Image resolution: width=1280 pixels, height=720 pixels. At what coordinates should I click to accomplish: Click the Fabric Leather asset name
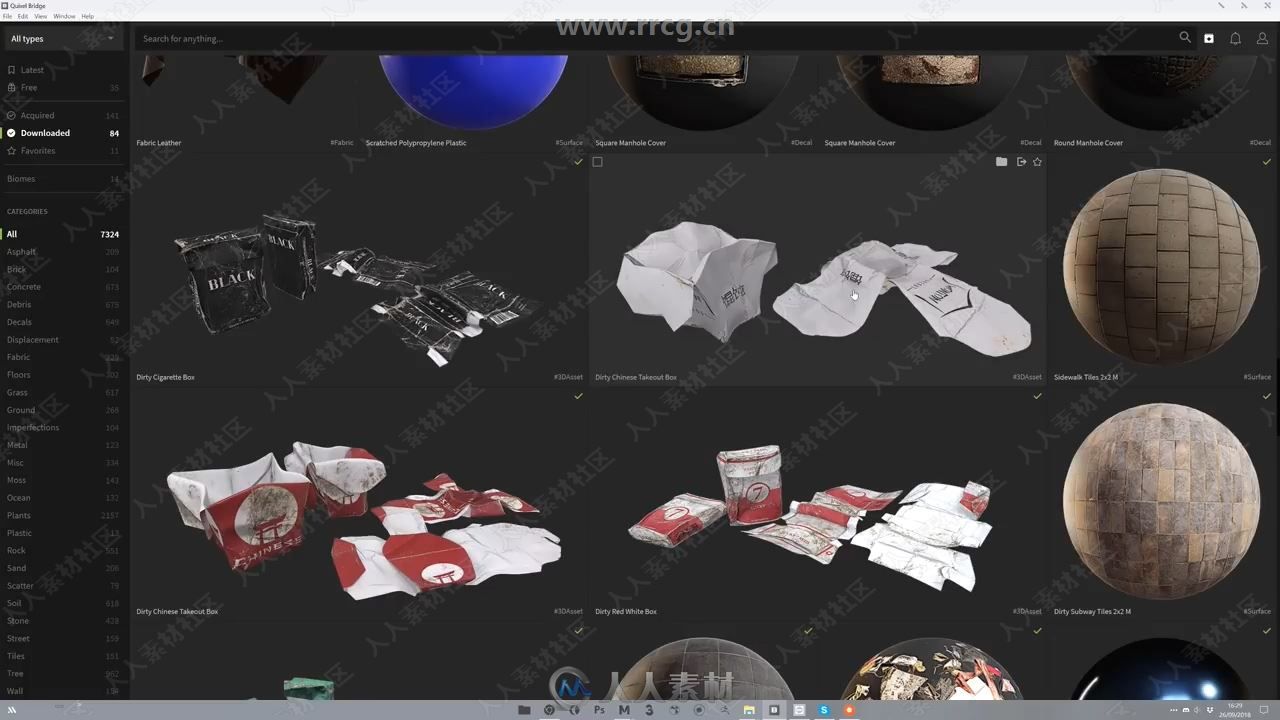tap(159, 143)
